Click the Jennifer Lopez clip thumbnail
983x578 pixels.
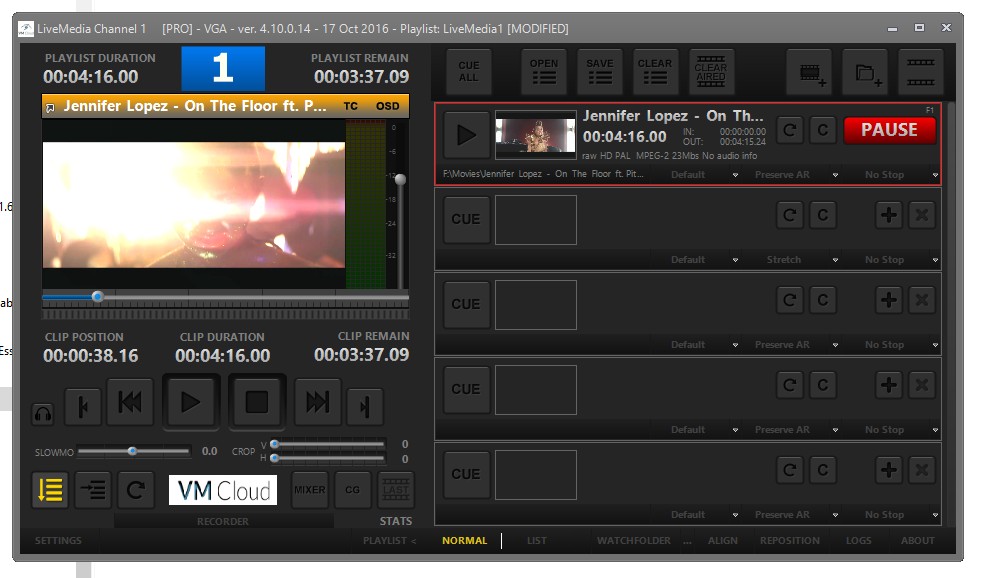[536, 134]
